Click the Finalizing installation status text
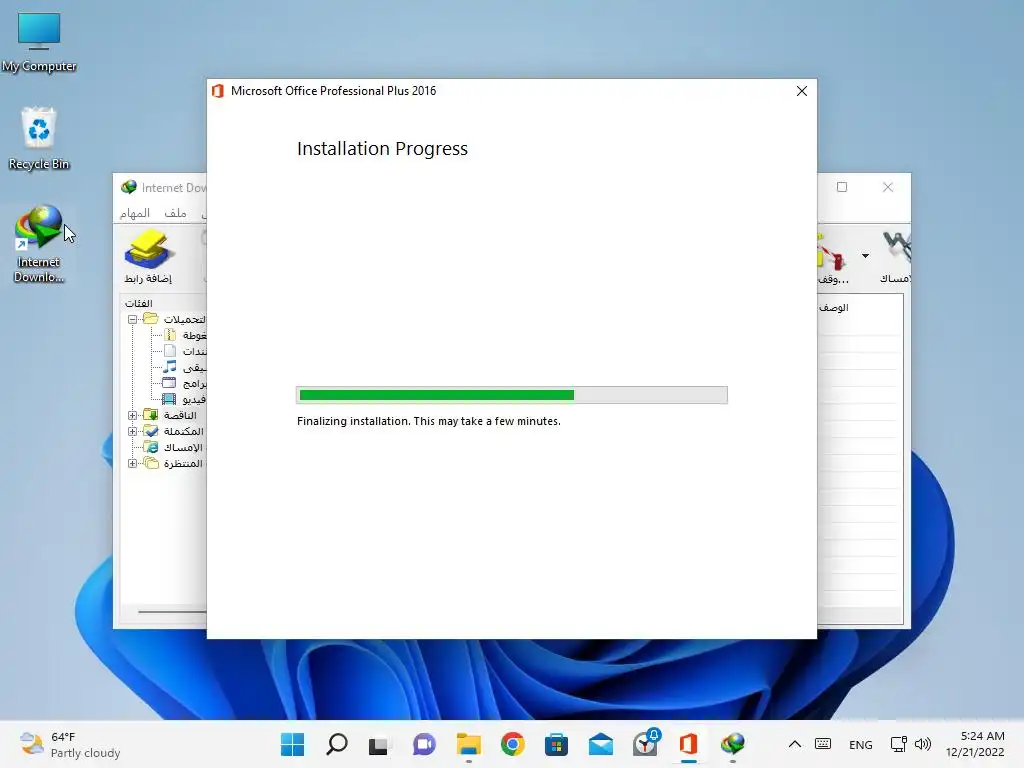 tap(429, 421)
